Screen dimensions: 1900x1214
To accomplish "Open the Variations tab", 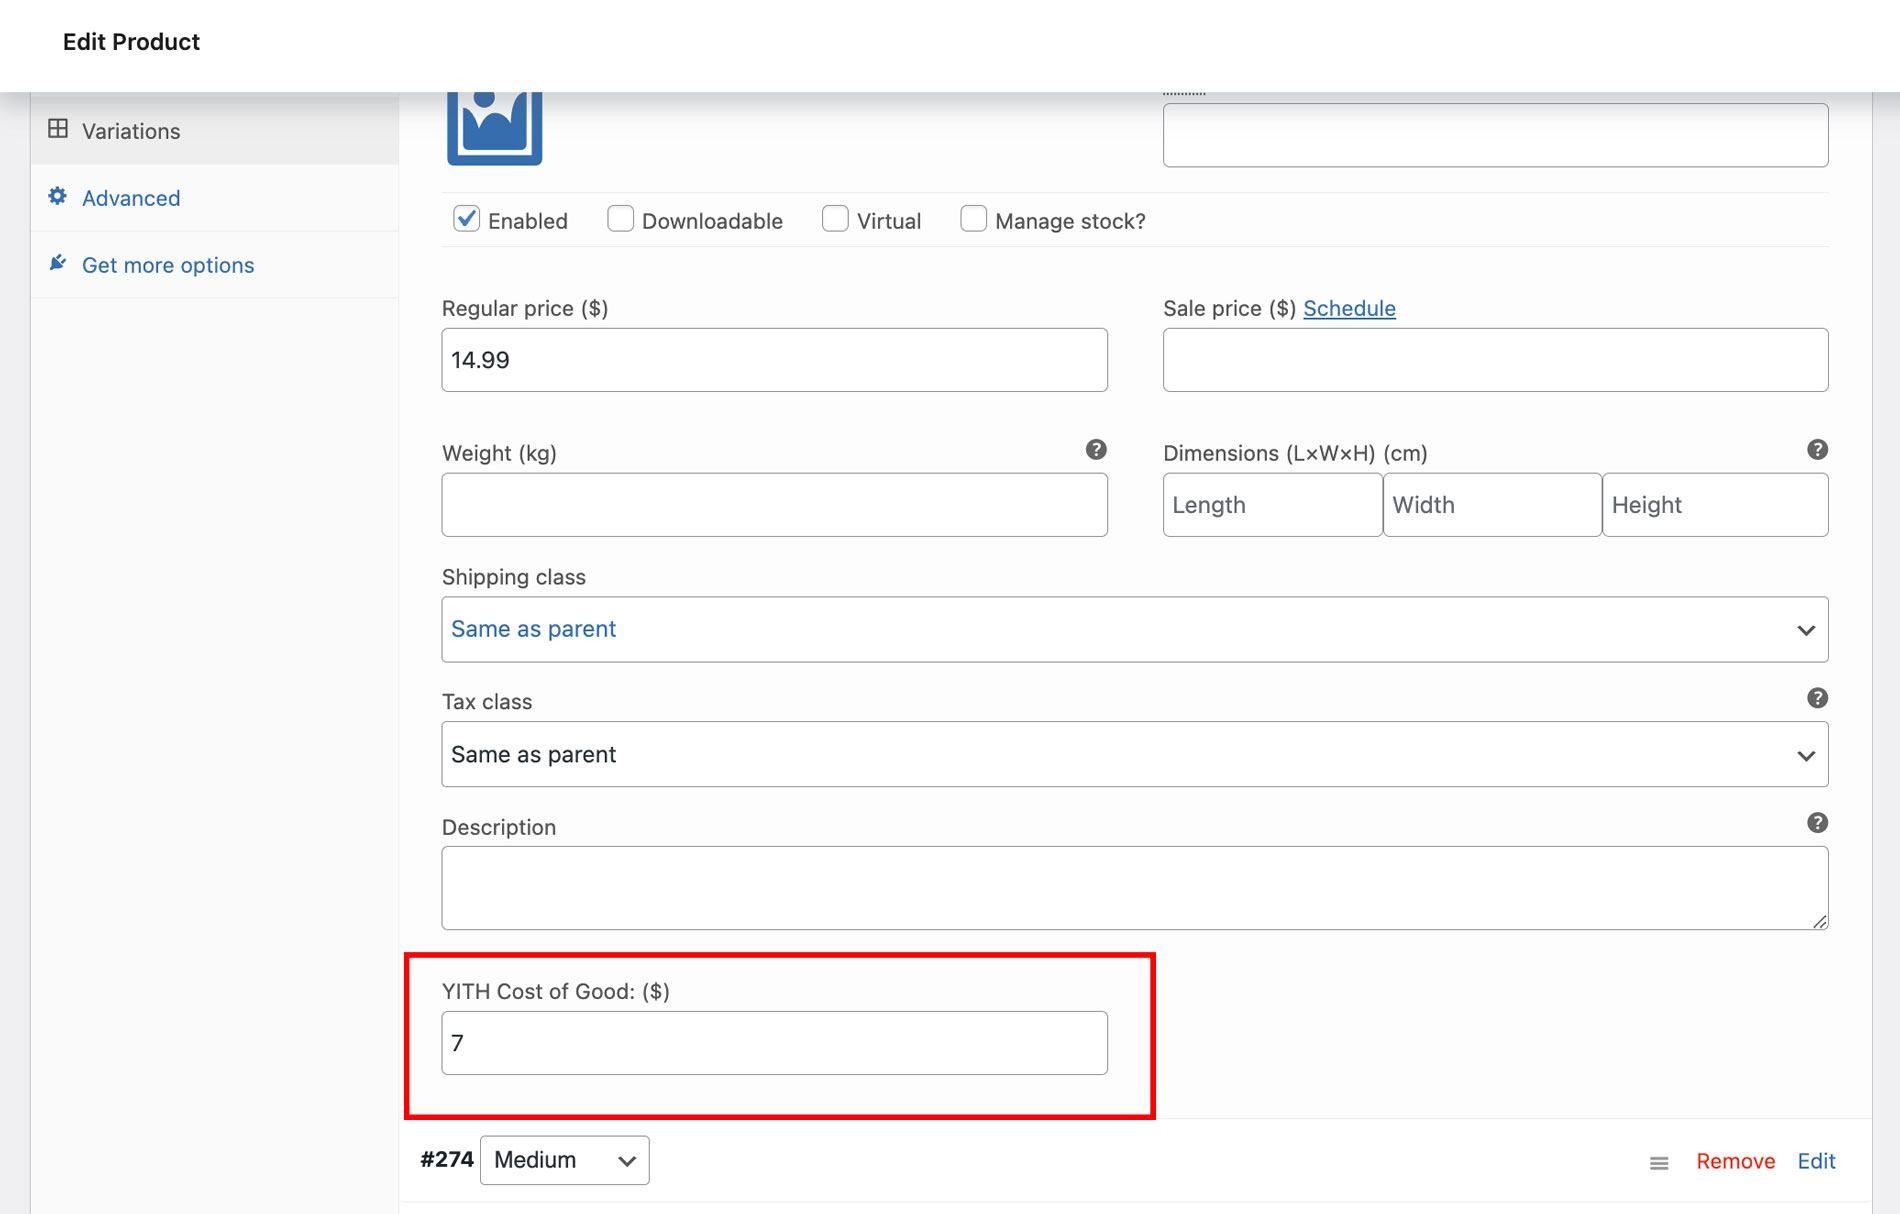I will click(215, 130).
